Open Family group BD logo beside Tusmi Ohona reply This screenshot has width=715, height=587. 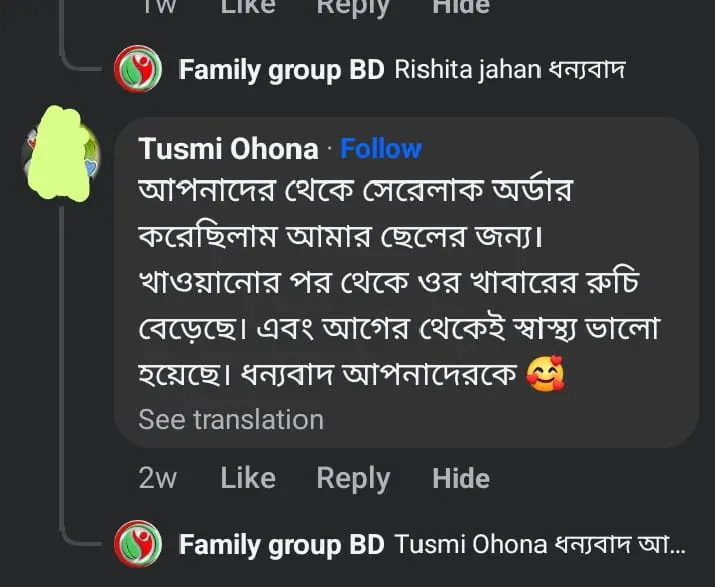(x=137, y=545)
